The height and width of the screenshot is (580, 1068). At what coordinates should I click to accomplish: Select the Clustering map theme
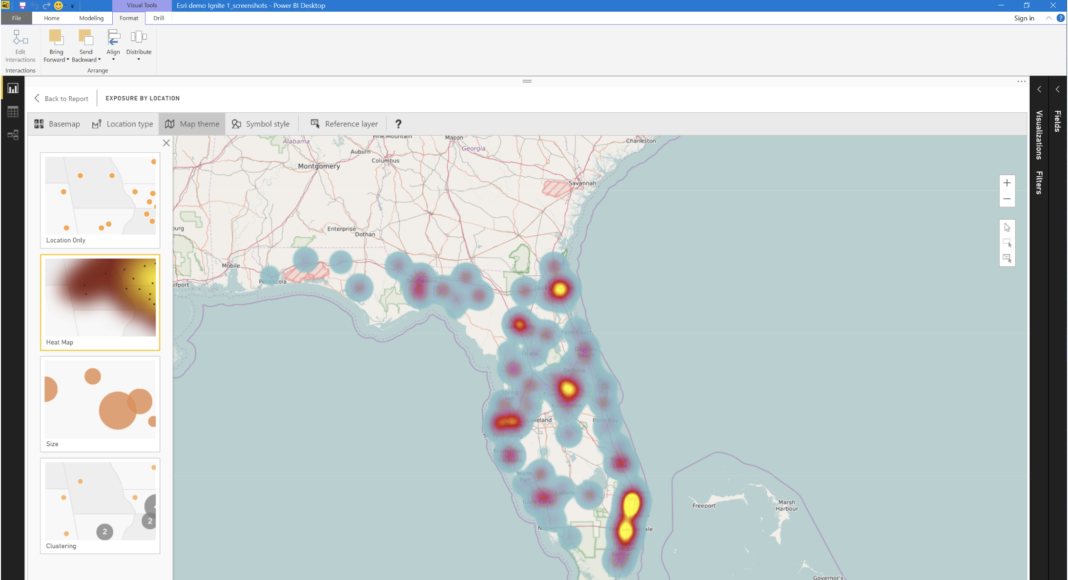pos(100,505)
